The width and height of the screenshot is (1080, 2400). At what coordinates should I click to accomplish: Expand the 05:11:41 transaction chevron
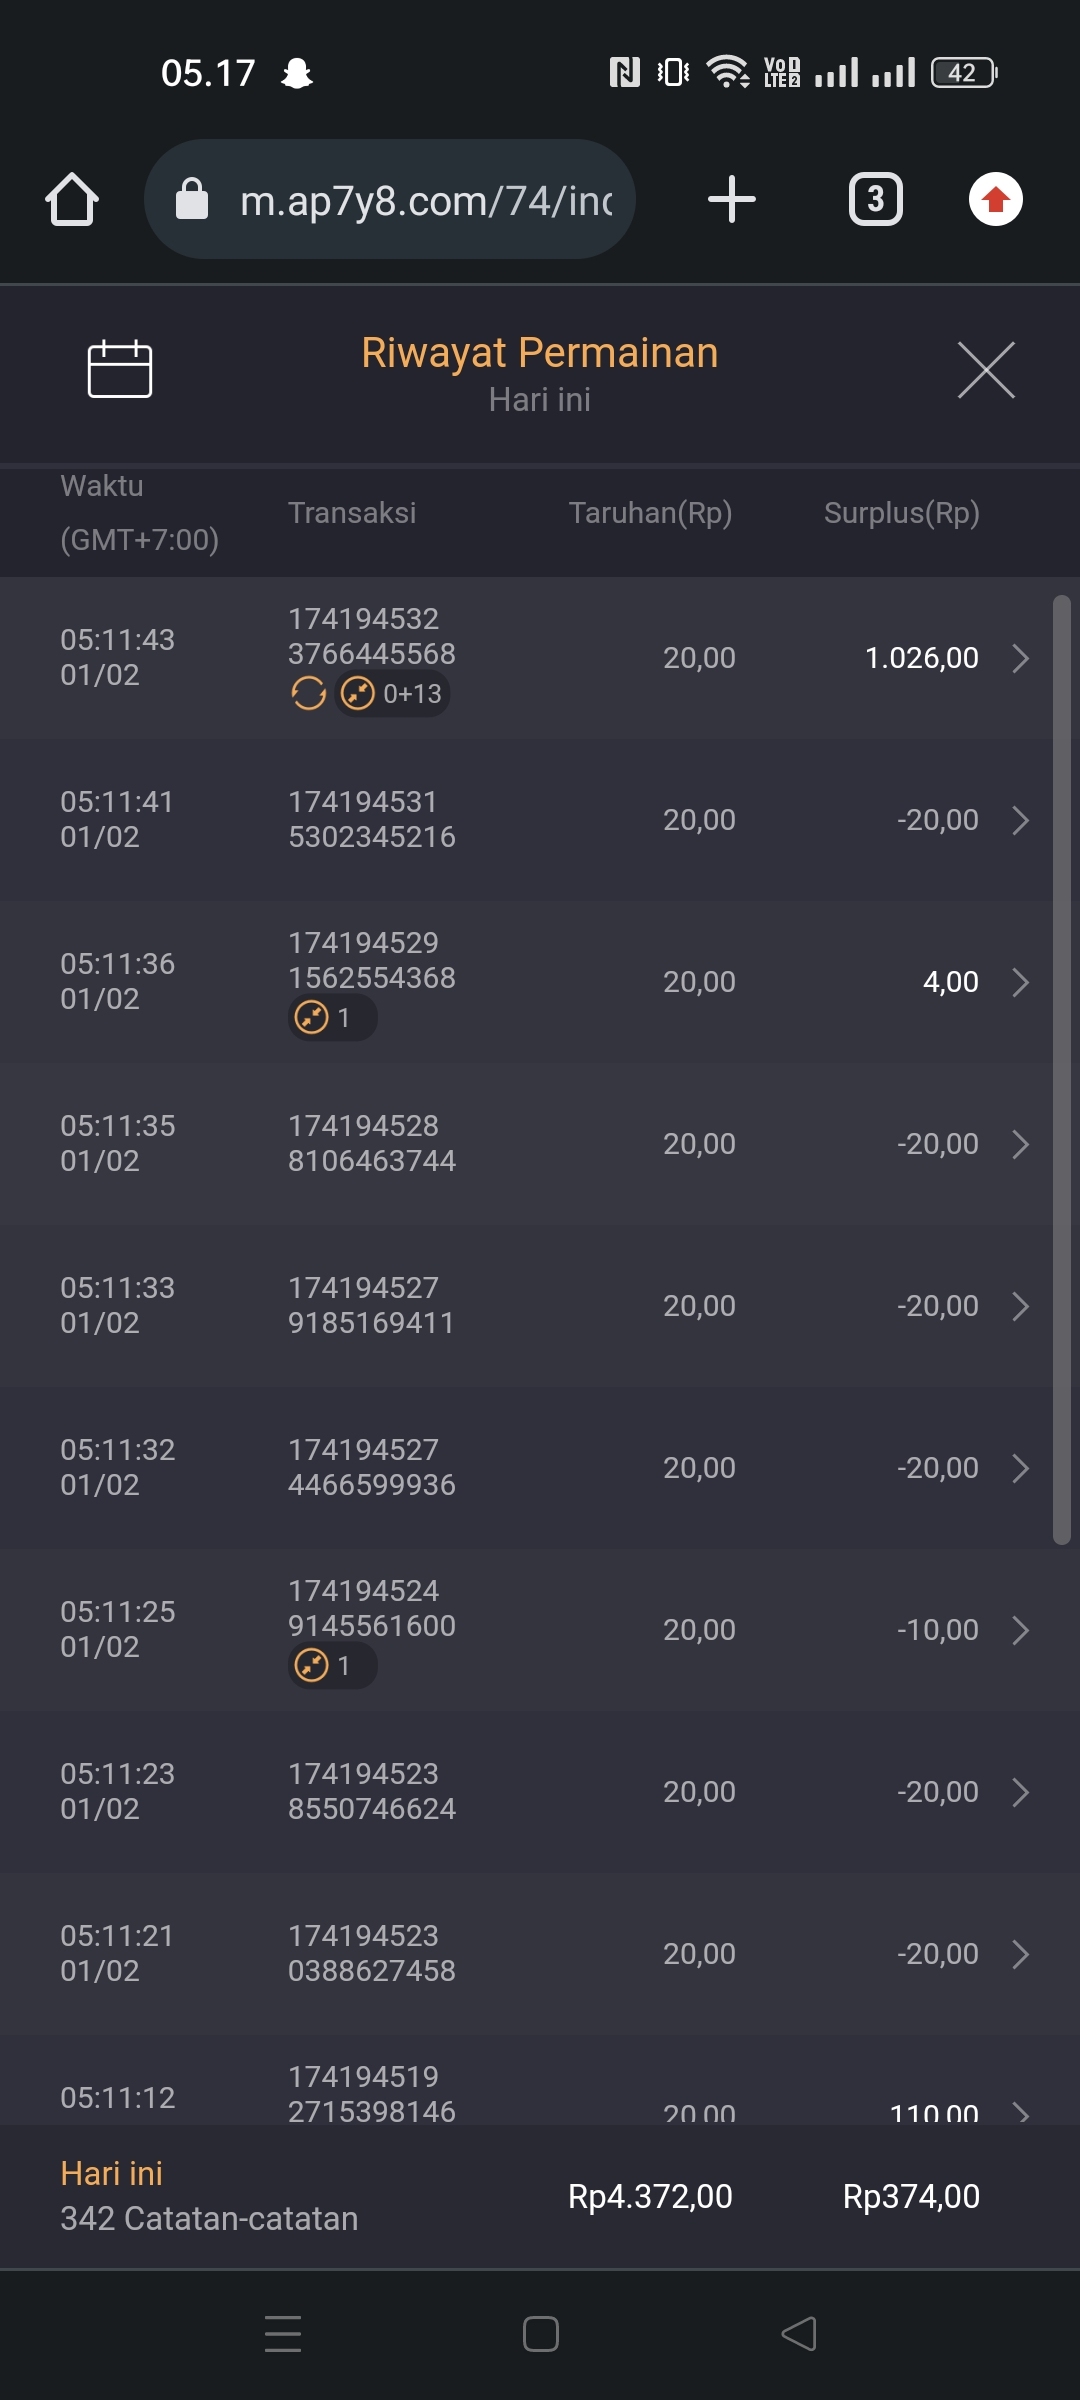click(x=1020, y=820)
